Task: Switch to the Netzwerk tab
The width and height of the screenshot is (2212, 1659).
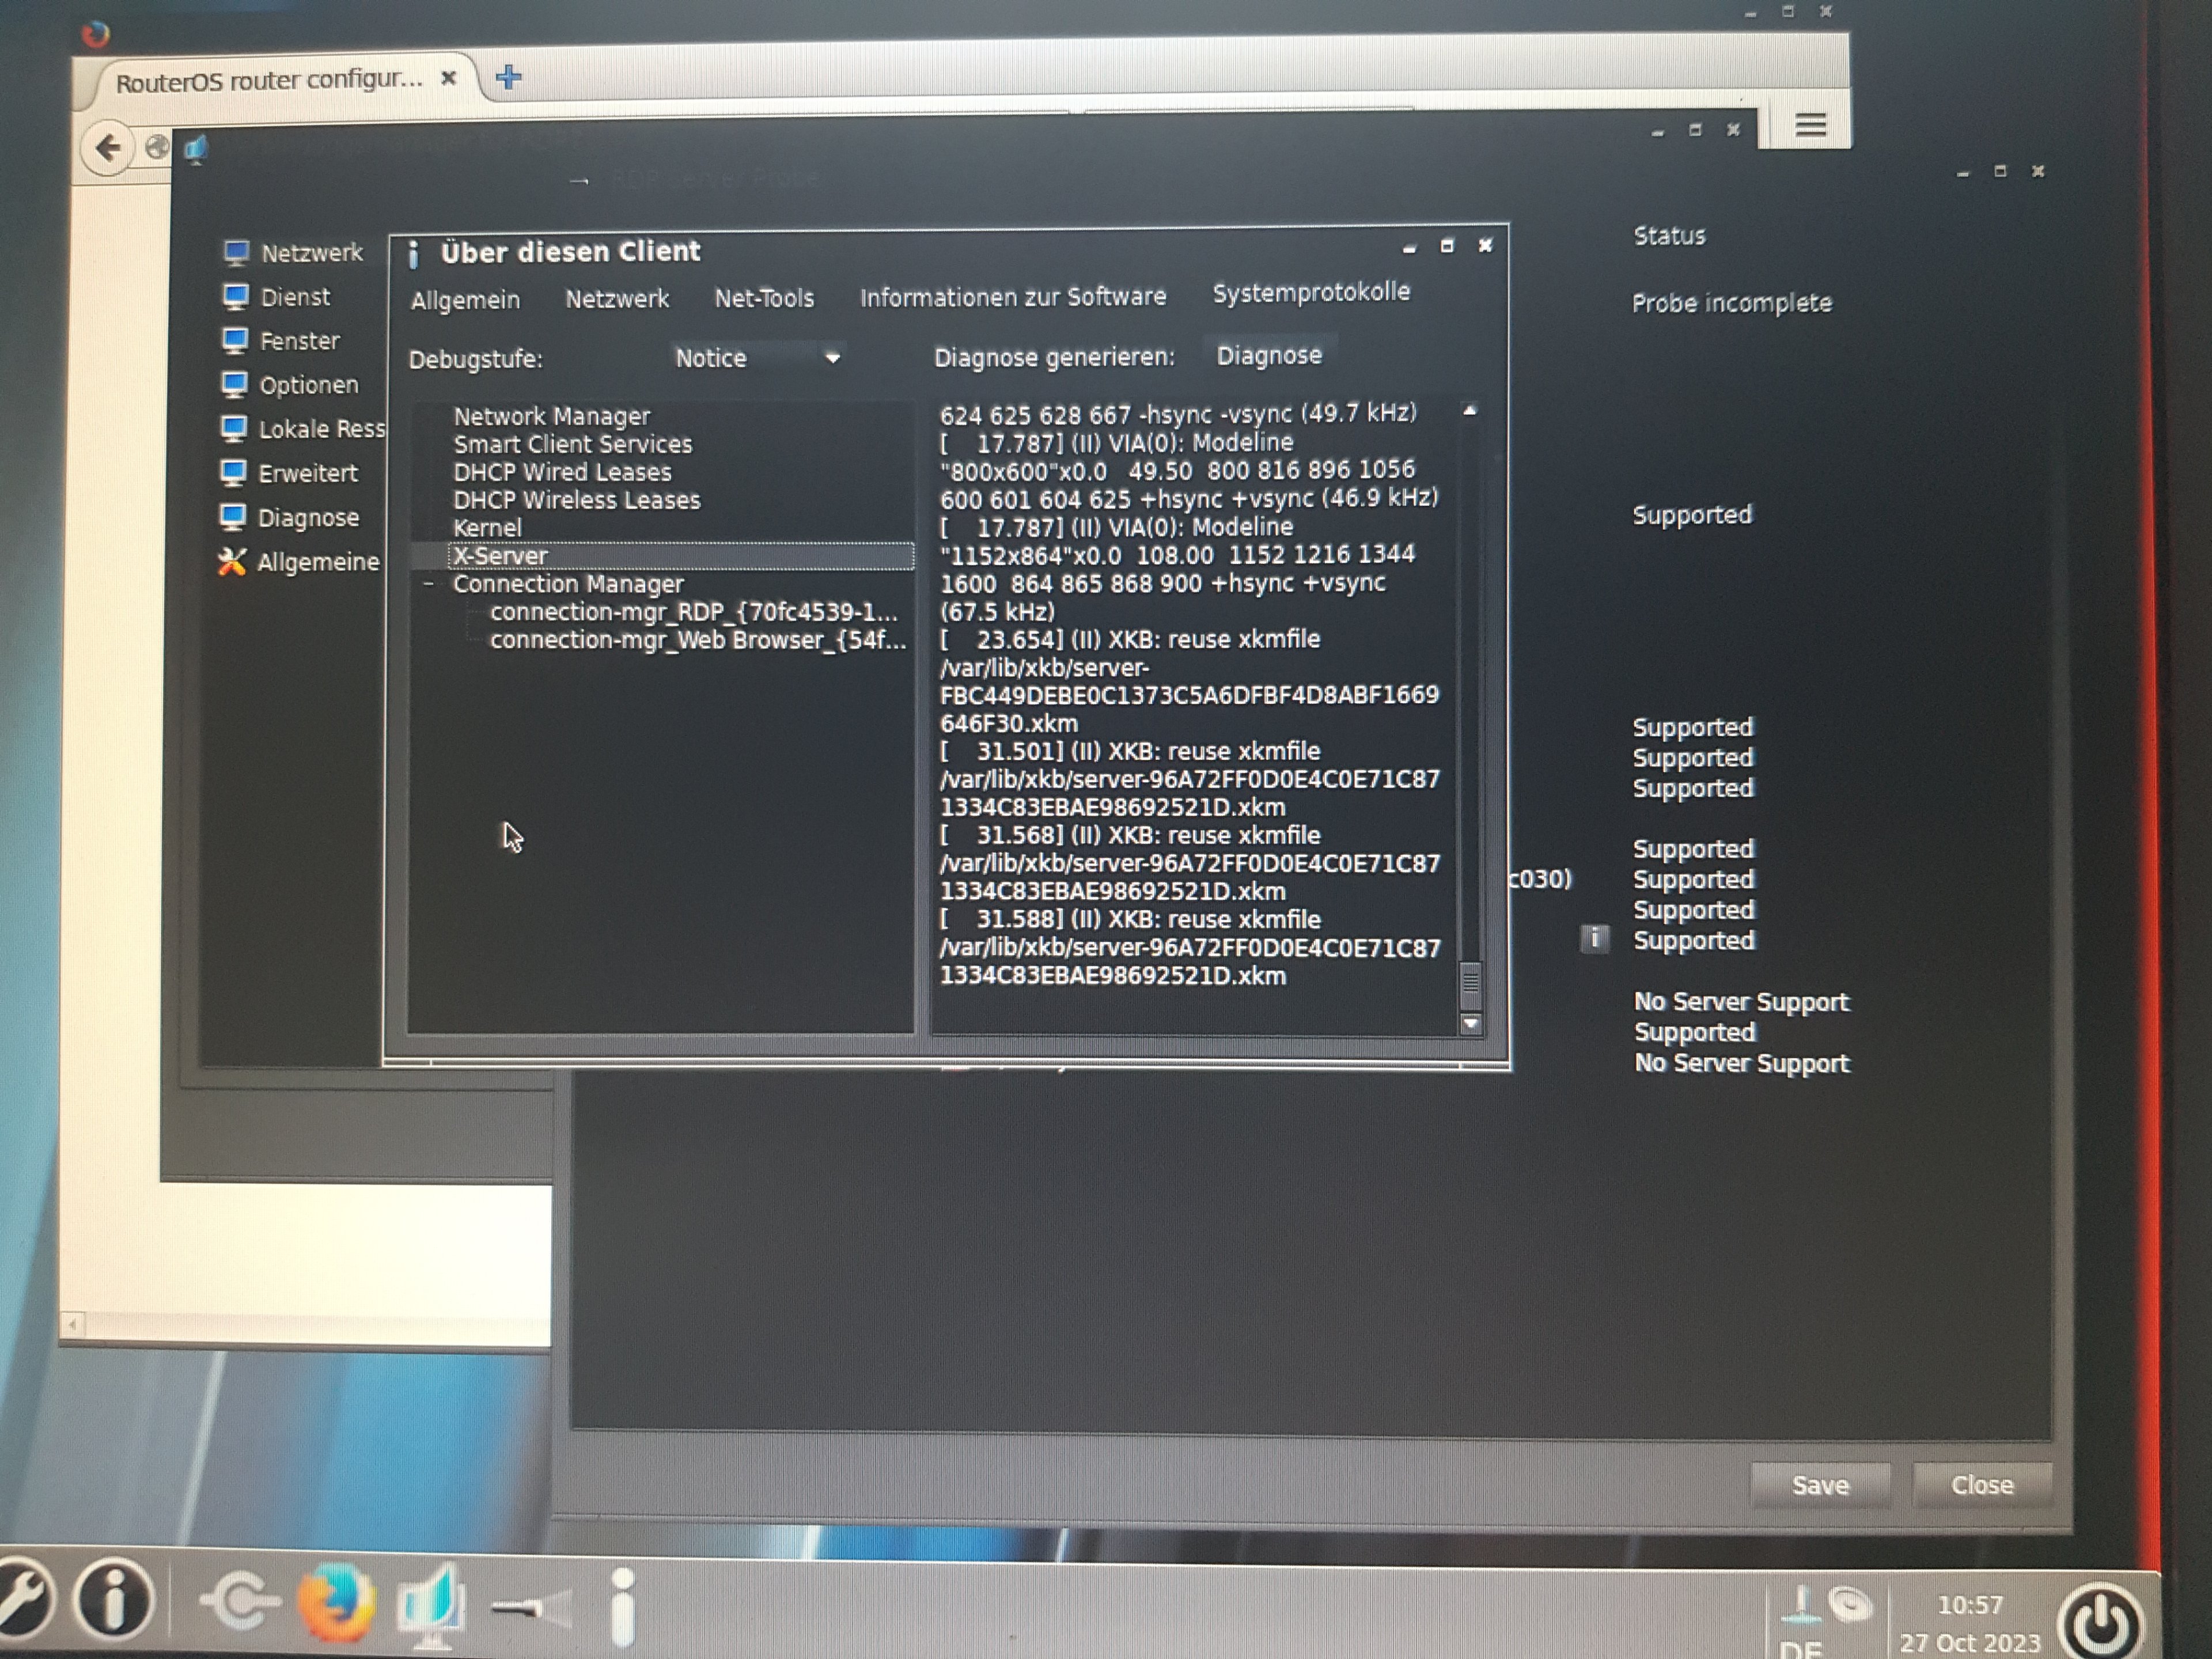Action: pyautogui.click(x=617, y=299)
